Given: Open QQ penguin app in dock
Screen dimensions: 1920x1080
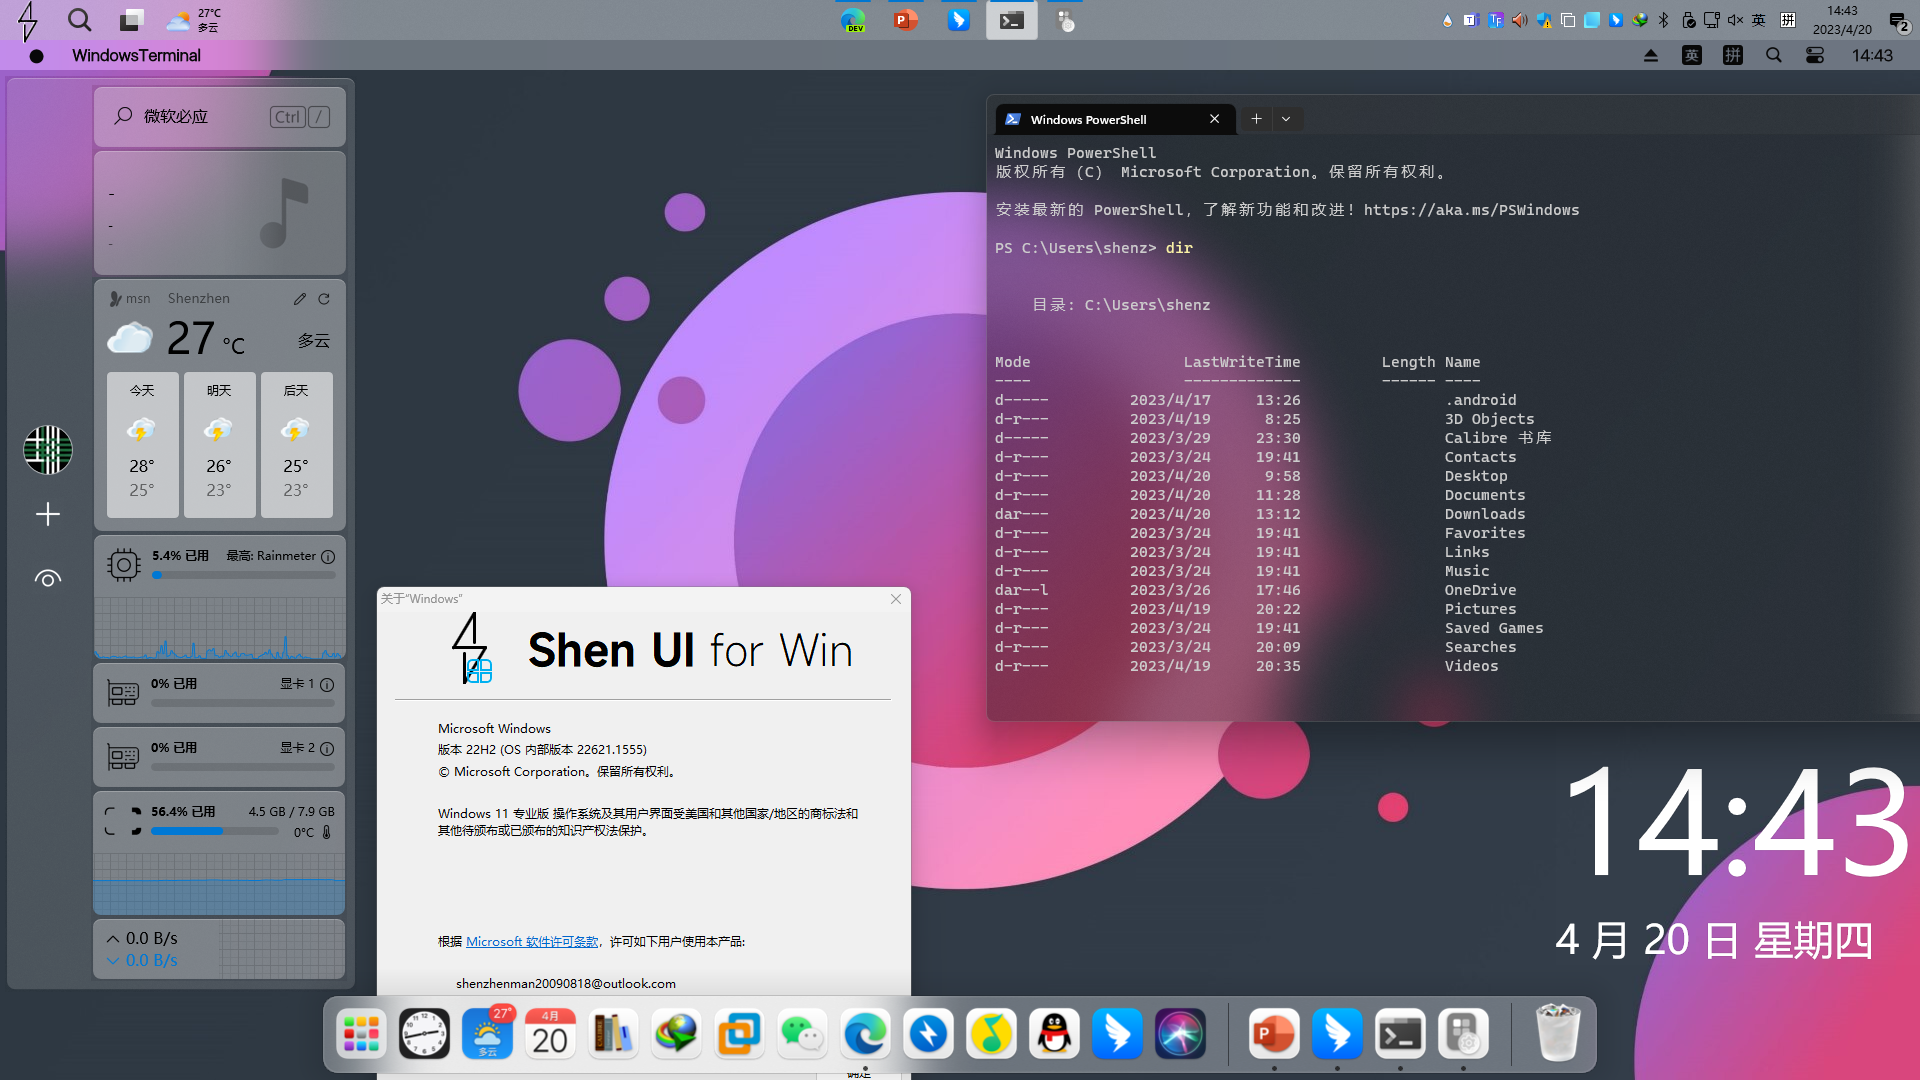Looking at the screenshot, I should tap(1054, 1034).
